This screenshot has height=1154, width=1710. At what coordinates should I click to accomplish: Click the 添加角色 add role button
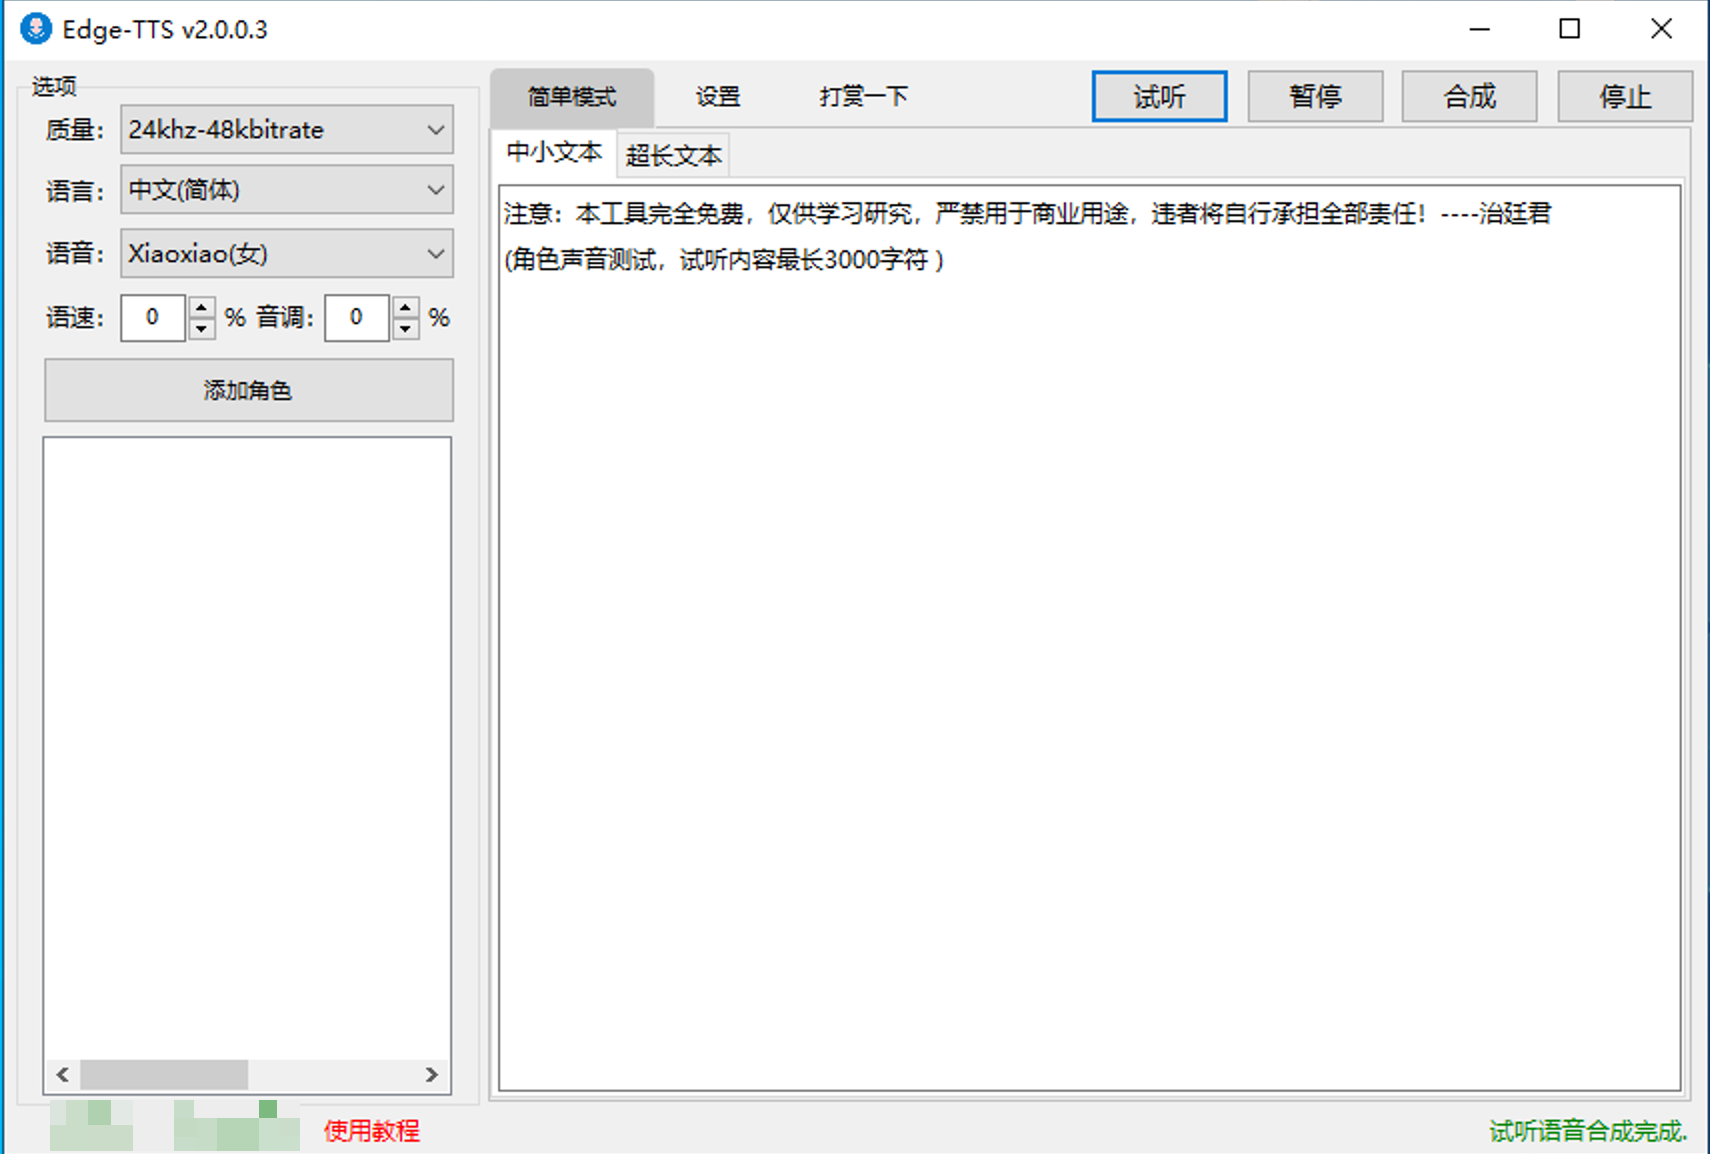click(x=249, y=390)
